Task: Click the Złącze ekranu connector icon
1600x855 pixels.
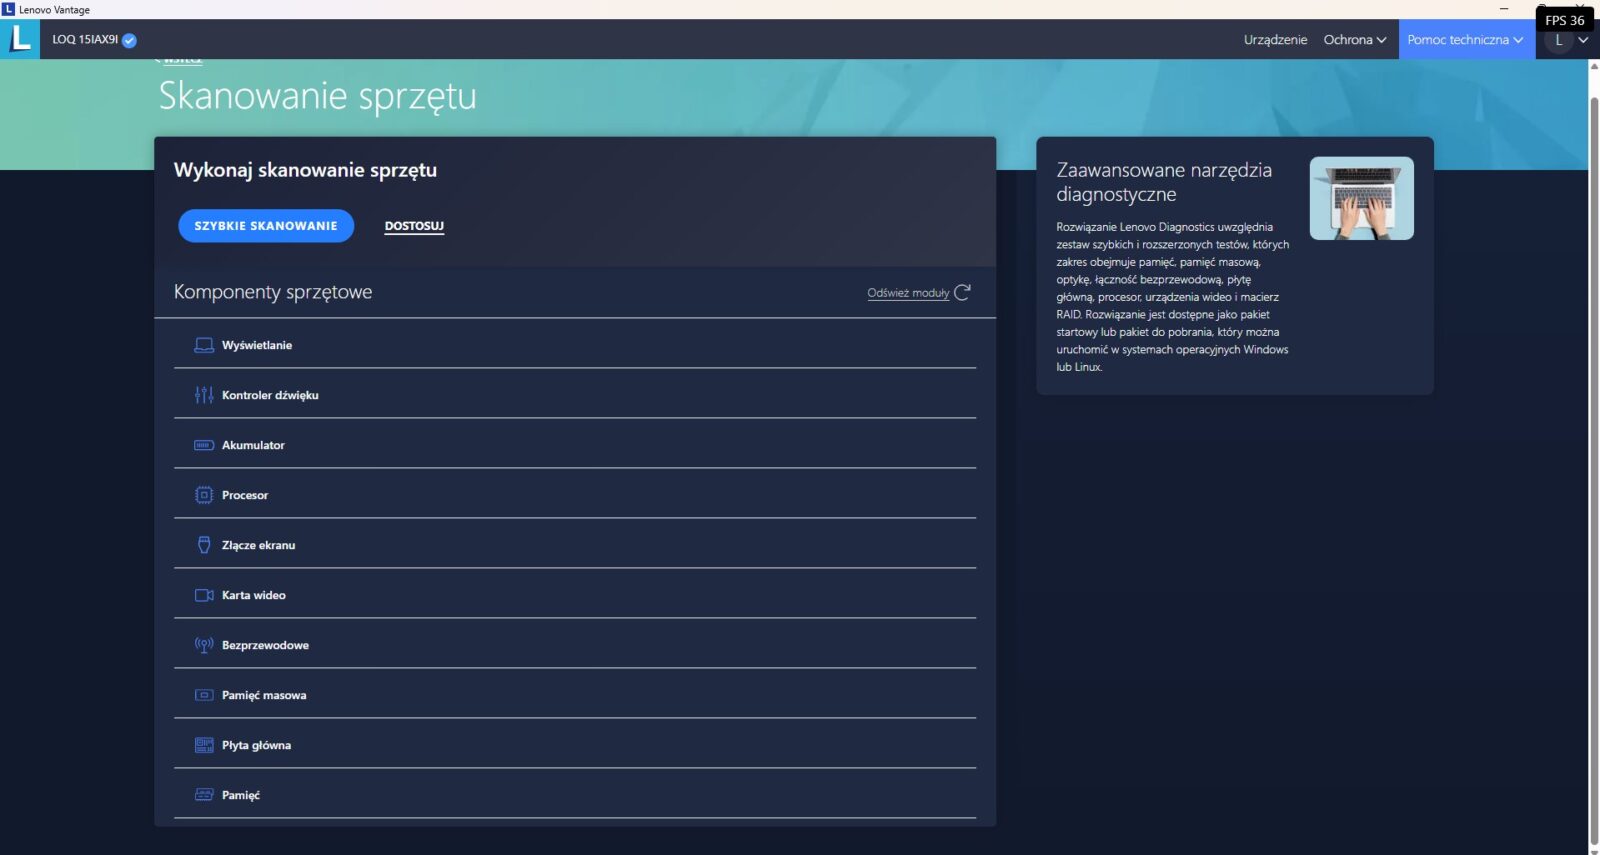Action: 204,545
